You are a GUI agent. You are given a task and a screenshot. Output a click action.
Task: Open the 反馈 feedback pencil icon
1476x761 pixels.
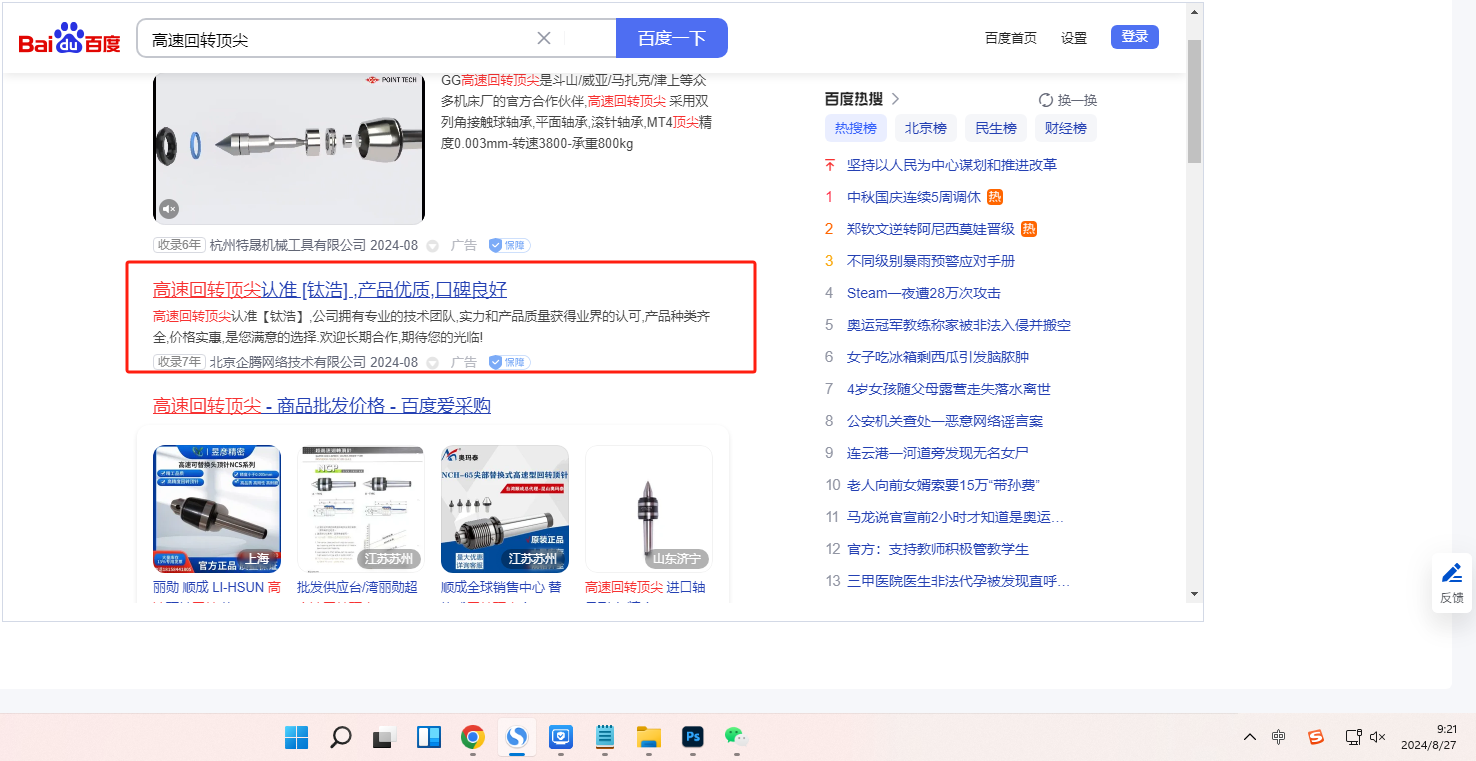pyautogui.click(x=1451, y=574)
